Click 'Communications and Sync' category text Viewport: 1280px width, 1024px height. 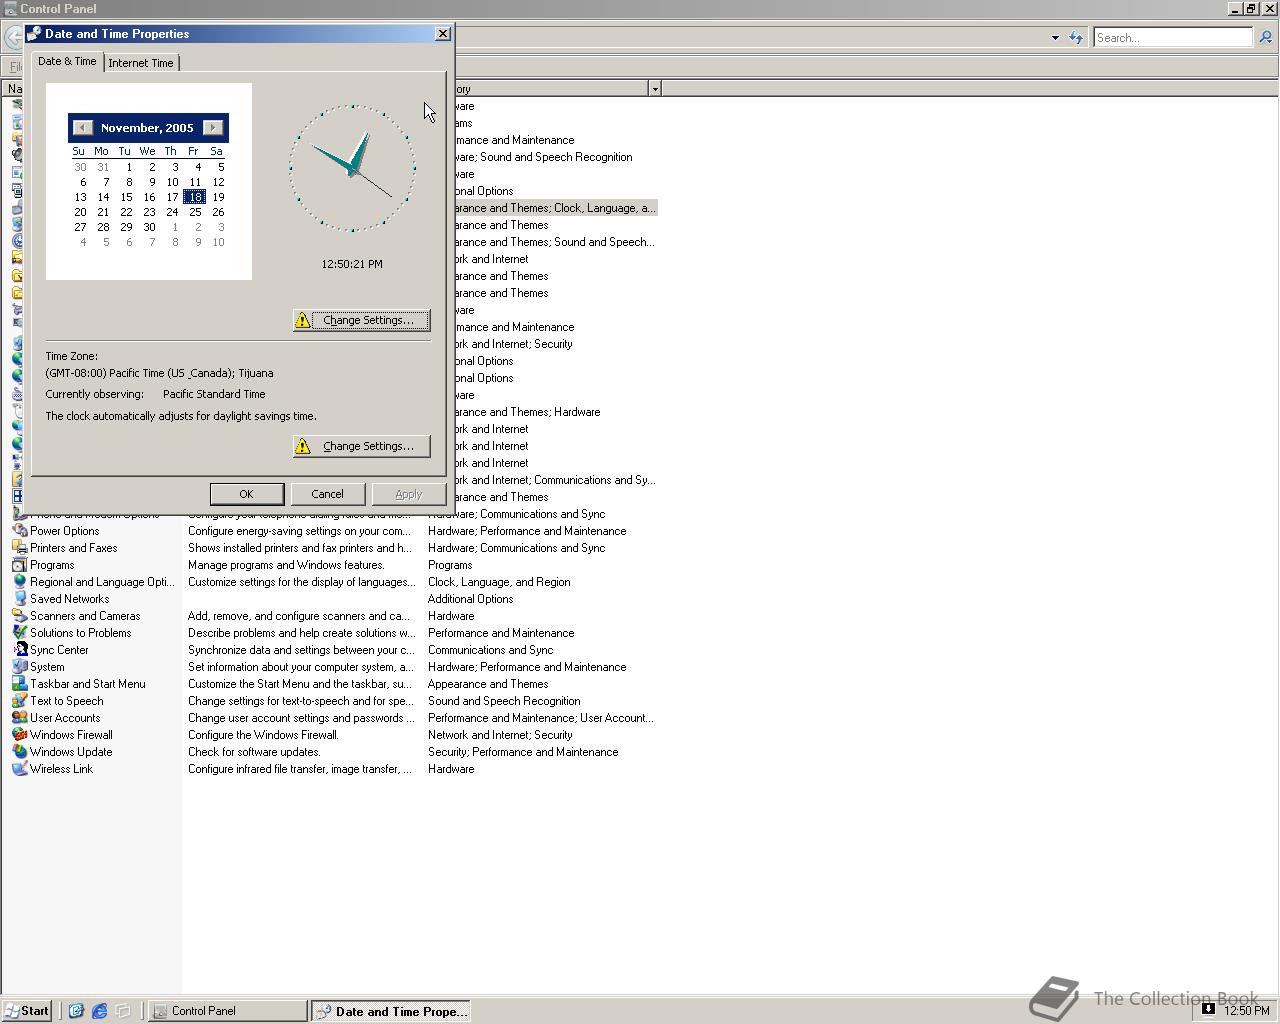coord(490,650)
